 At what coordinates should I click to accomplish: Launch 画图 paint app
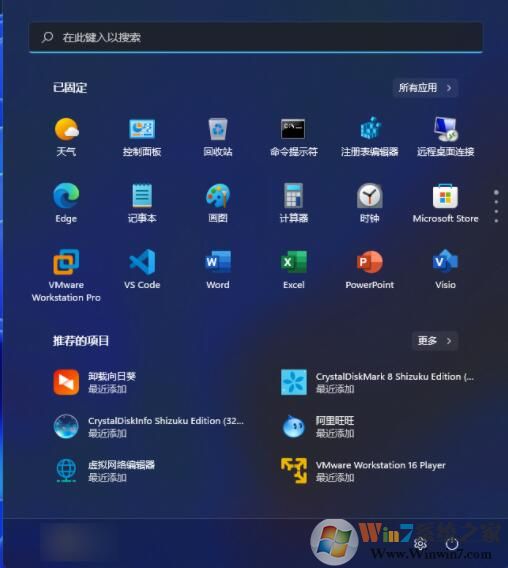tap(218, 203)
